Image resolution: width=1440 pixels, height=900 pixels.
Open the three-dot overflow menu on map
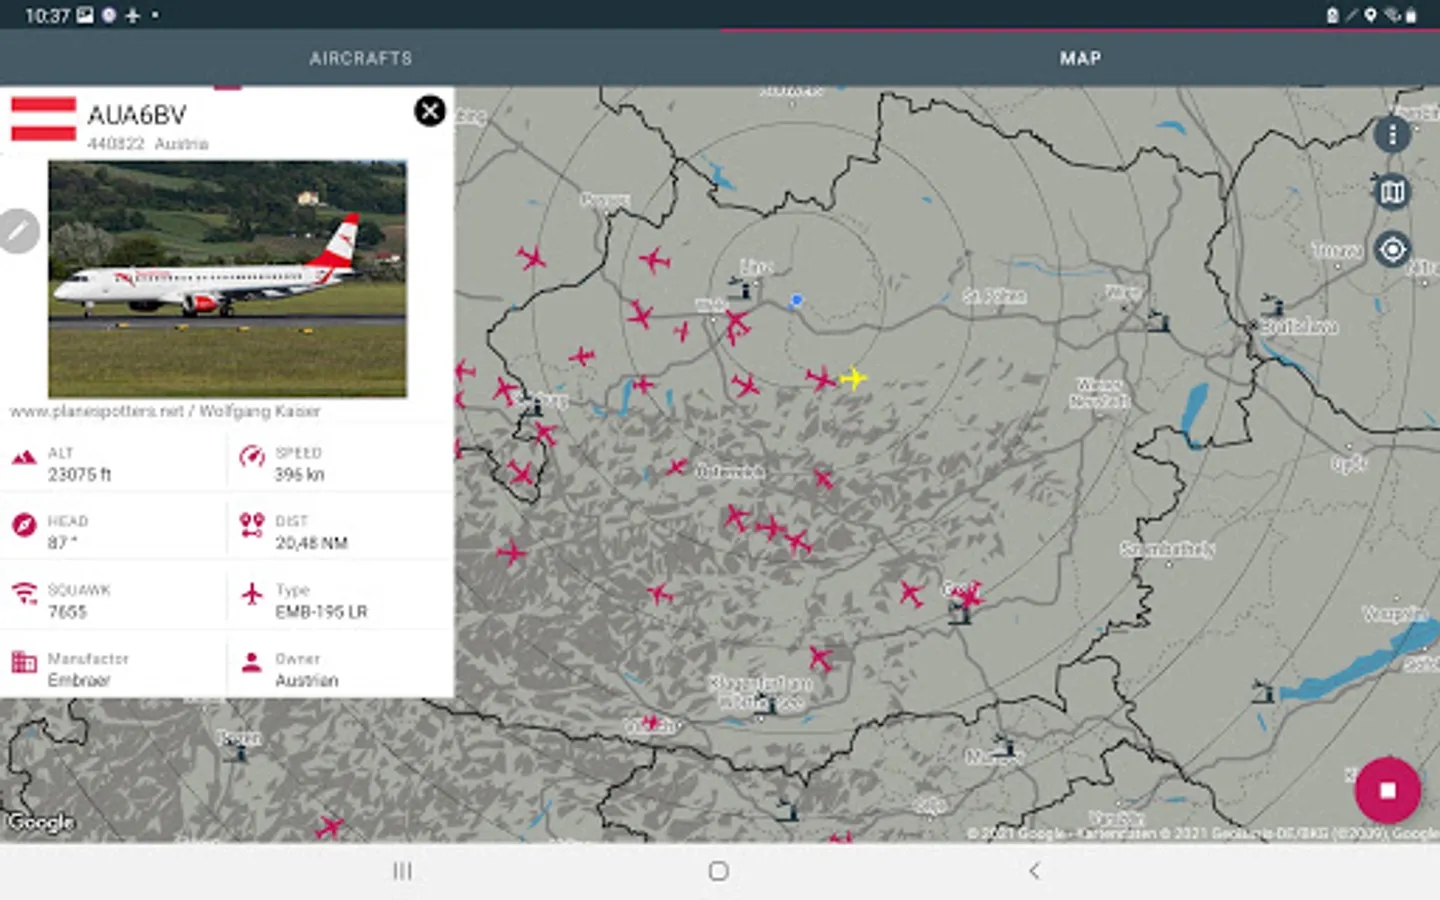click(x=1392, y=134)
